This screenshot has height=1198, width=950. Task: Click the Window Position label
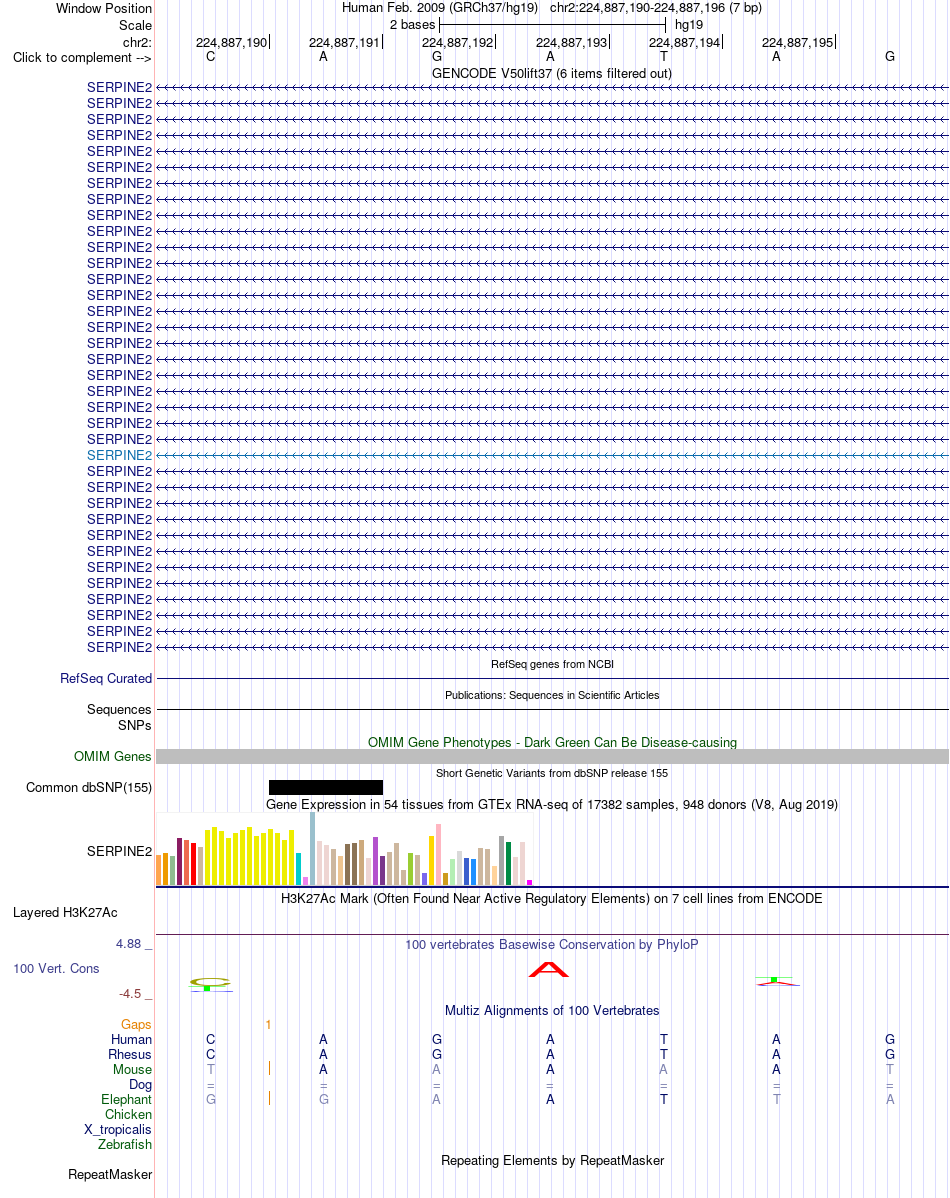[x=104, y=8]
